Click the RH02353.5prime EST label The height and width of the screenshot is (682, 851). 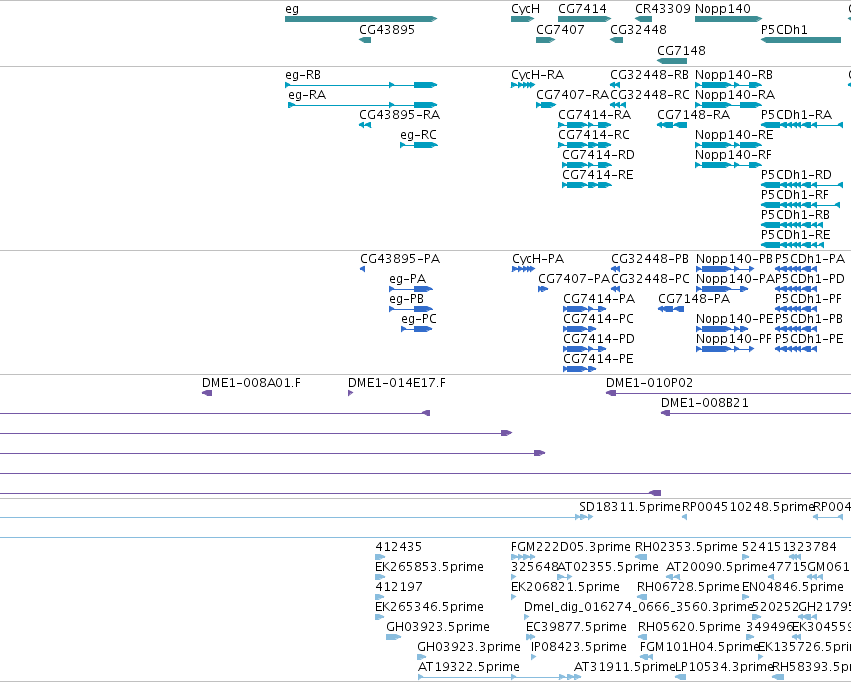pyautogui.click(x=687, y=547)
